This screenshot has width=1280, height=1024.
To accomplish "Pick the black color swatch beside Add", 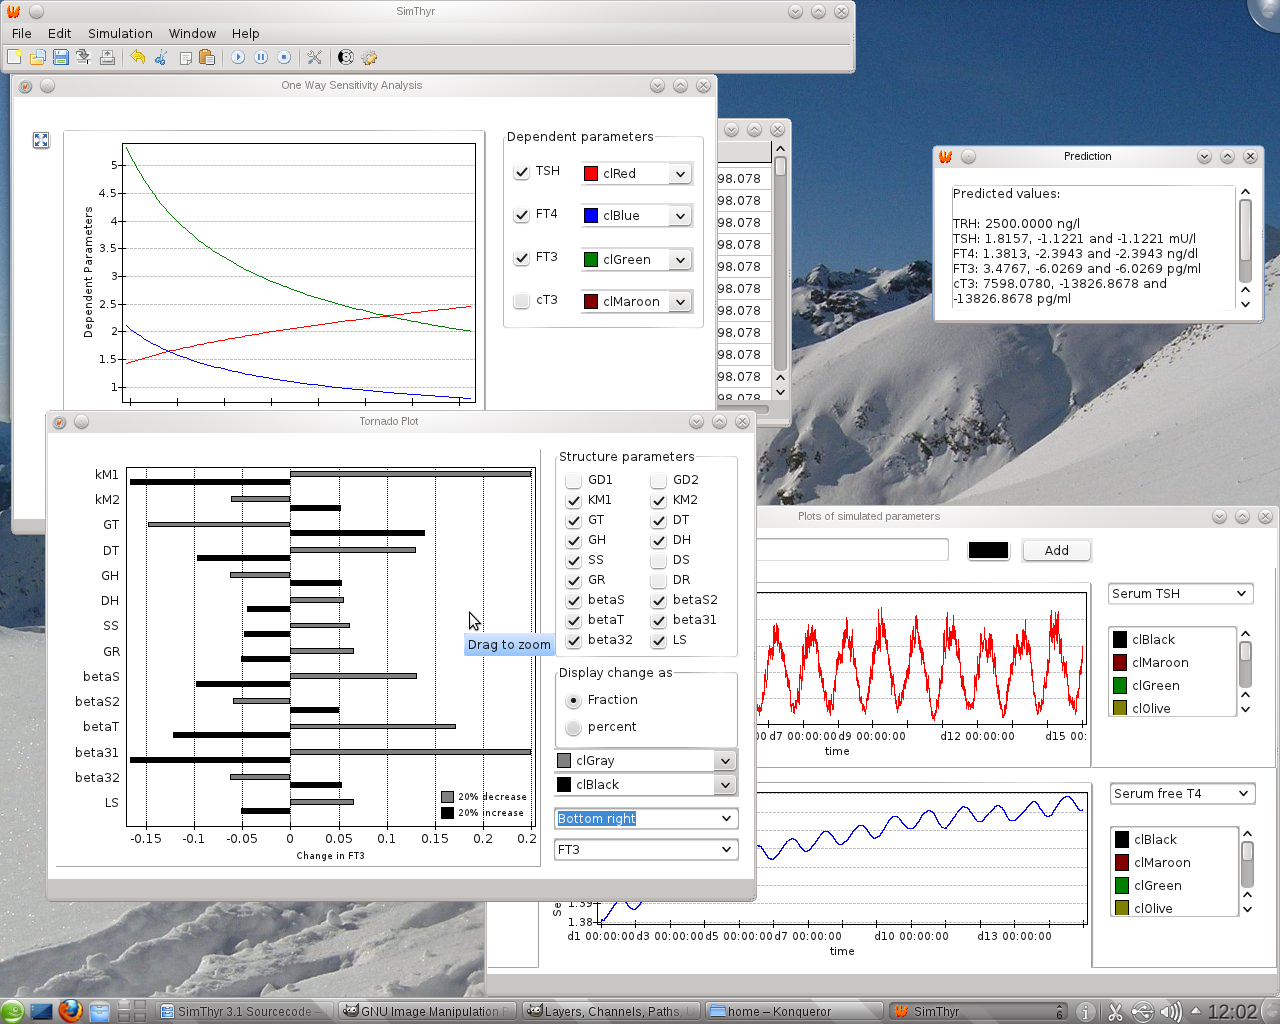I will click(x=988, y=549).
